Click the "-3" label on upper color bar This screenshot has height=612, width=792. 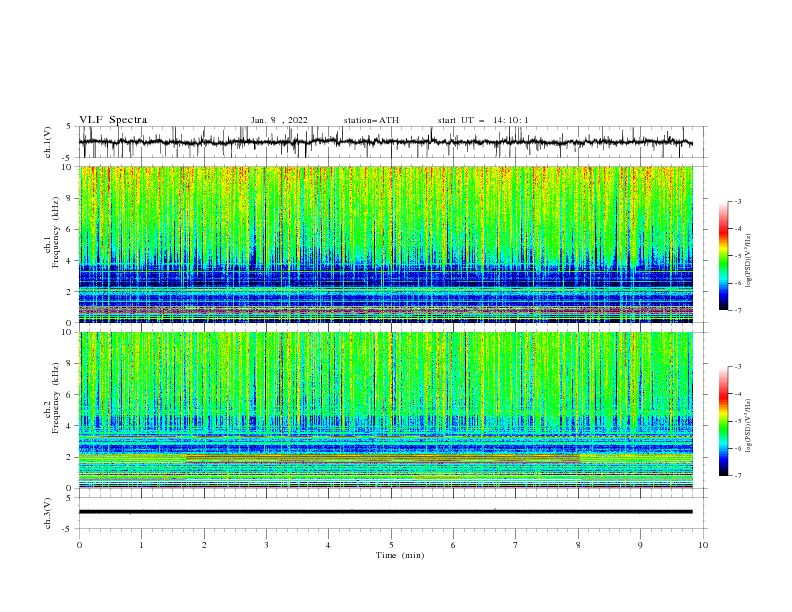[738, 201]
